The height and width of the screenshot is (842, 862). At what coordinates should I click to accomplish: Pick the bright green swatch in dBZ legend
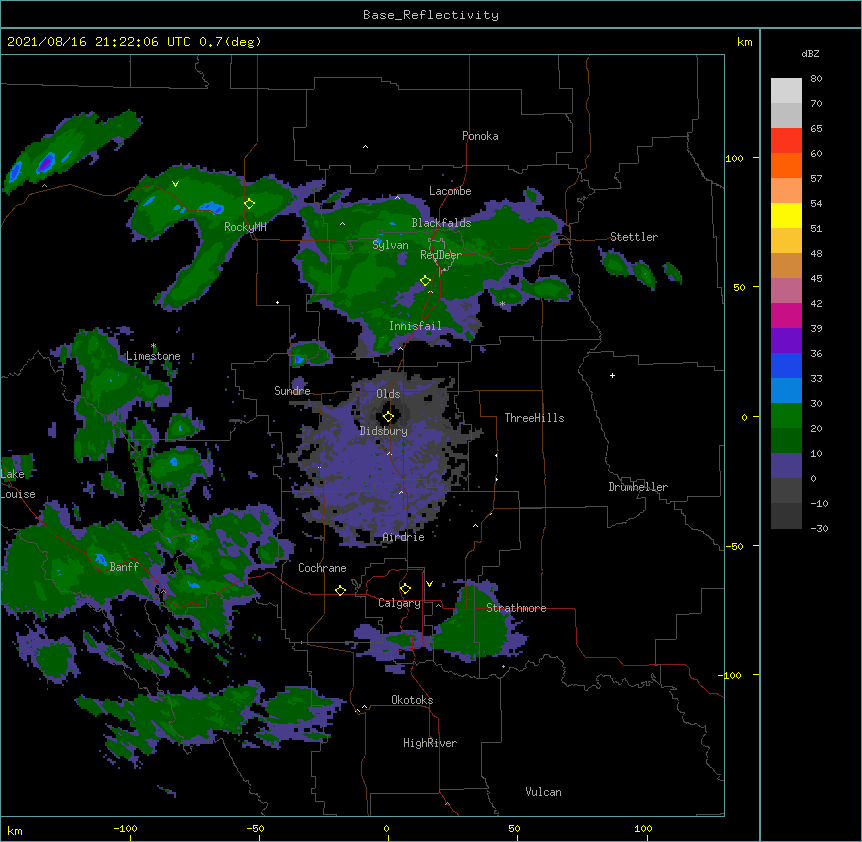click(786, 416)
